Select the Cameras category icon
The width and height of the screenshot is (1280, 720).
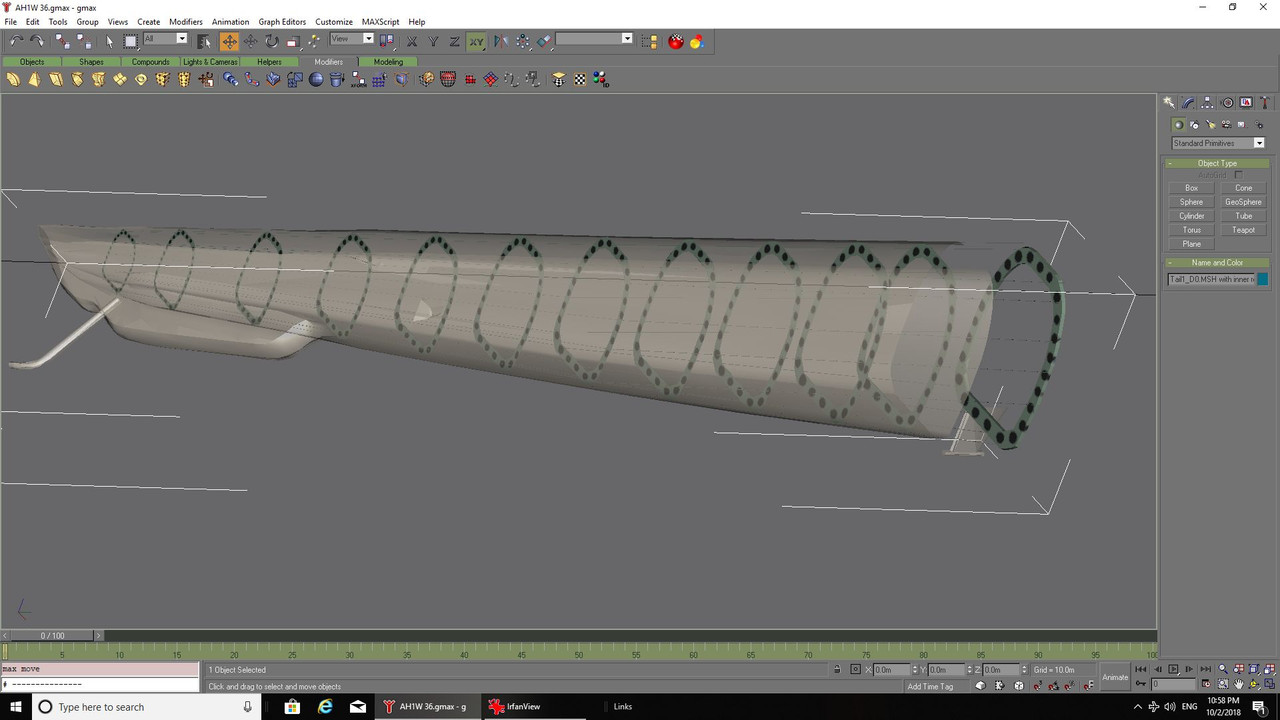1226,125
